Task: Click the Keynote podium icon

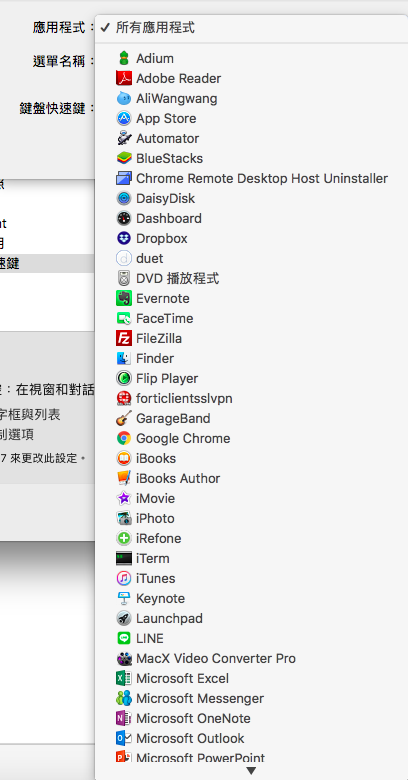Action: [123, 598]
